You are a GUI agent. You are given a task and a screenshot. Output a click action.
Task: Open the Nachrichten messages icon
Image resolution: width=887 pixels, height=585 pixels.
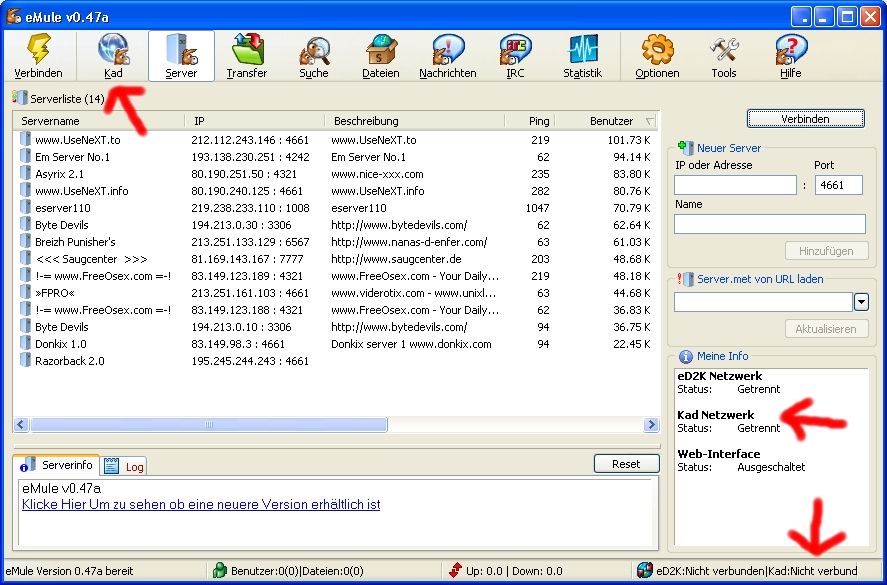(447, 50)
